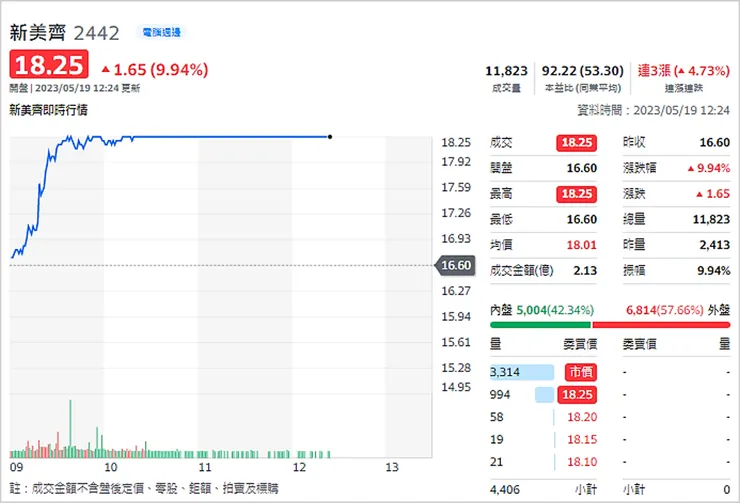The height and width of the screenshot is (503, 740).
Task: Click the red 市價 market price badge
Action: [x=582, y=372]
